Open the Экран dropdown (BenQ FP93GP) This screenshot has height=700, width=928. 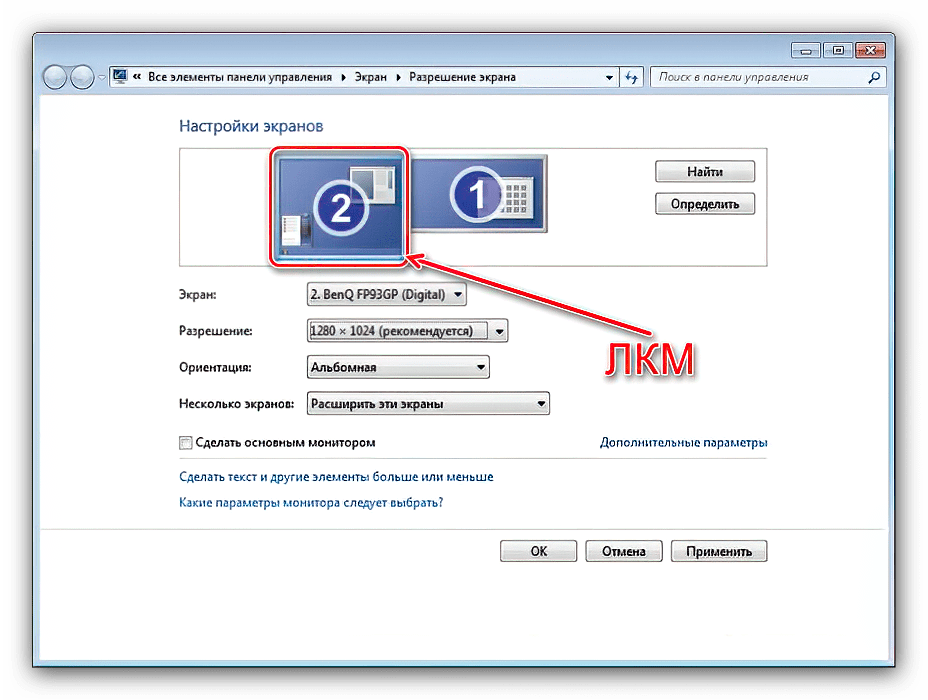pyautogui.click(x=386, y=294)
